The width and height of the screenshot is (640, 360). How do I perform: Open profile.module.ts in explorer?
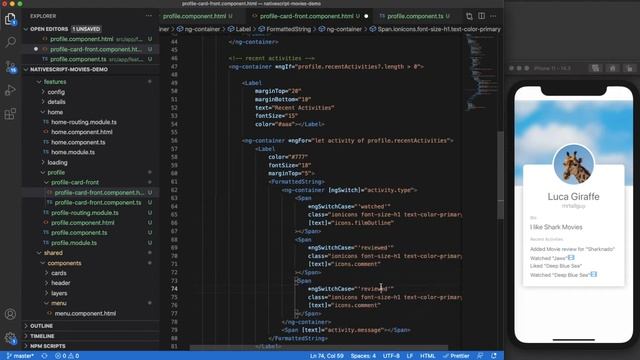point(74,243)
